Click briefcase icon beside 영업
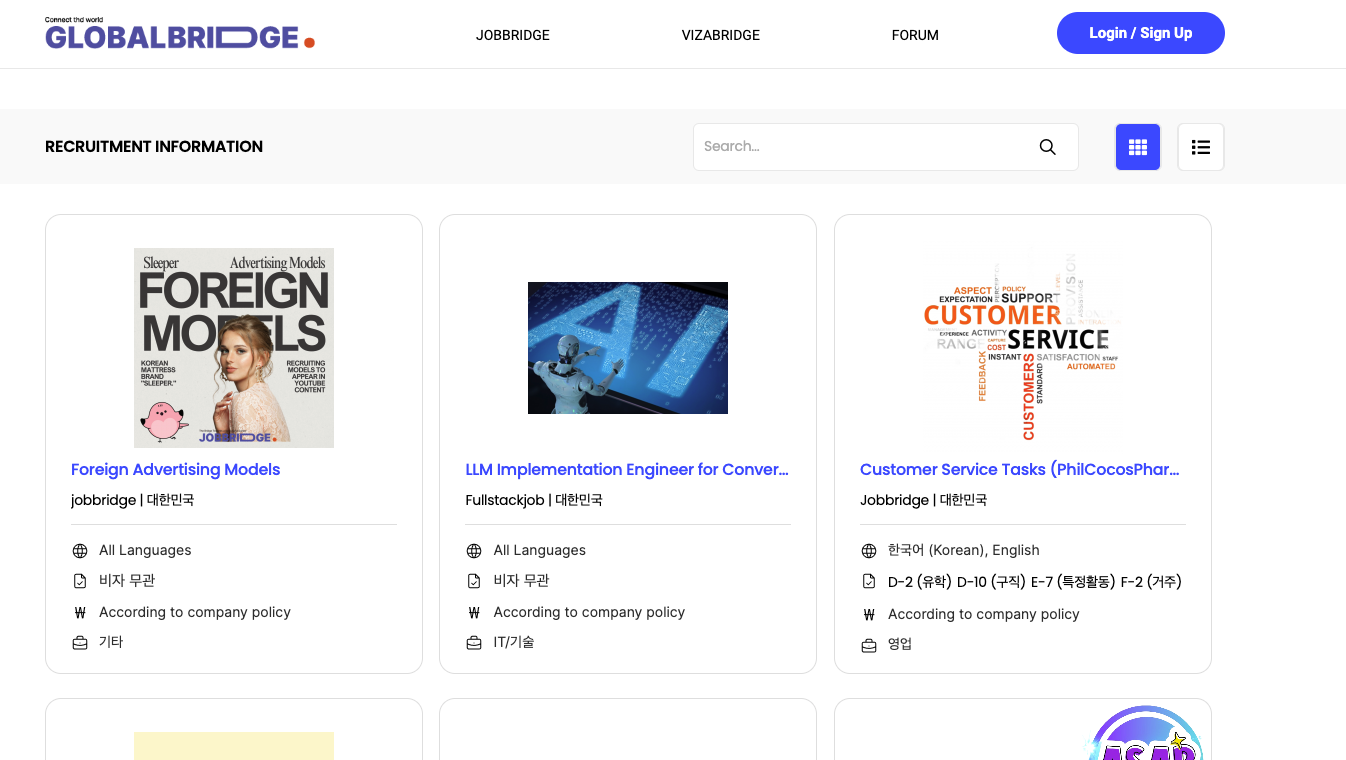The image size is (1346, 760). 869,646
